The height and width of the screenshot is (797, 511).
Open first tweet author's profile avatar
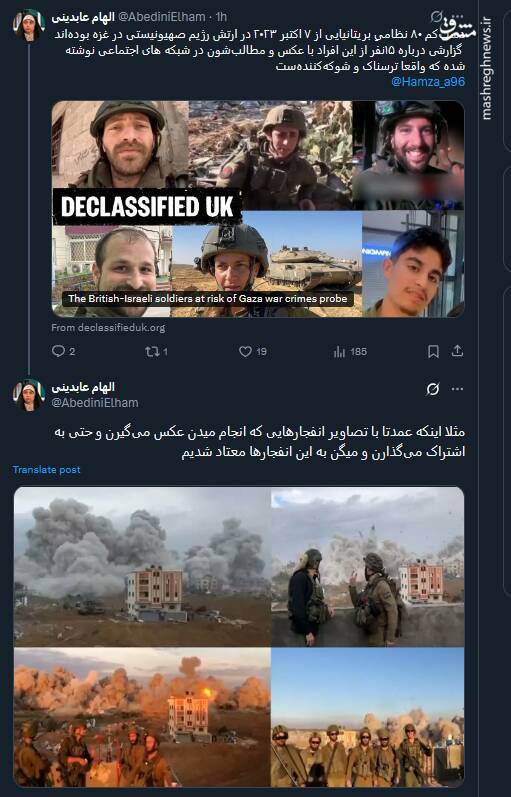[x=29, y=25]
